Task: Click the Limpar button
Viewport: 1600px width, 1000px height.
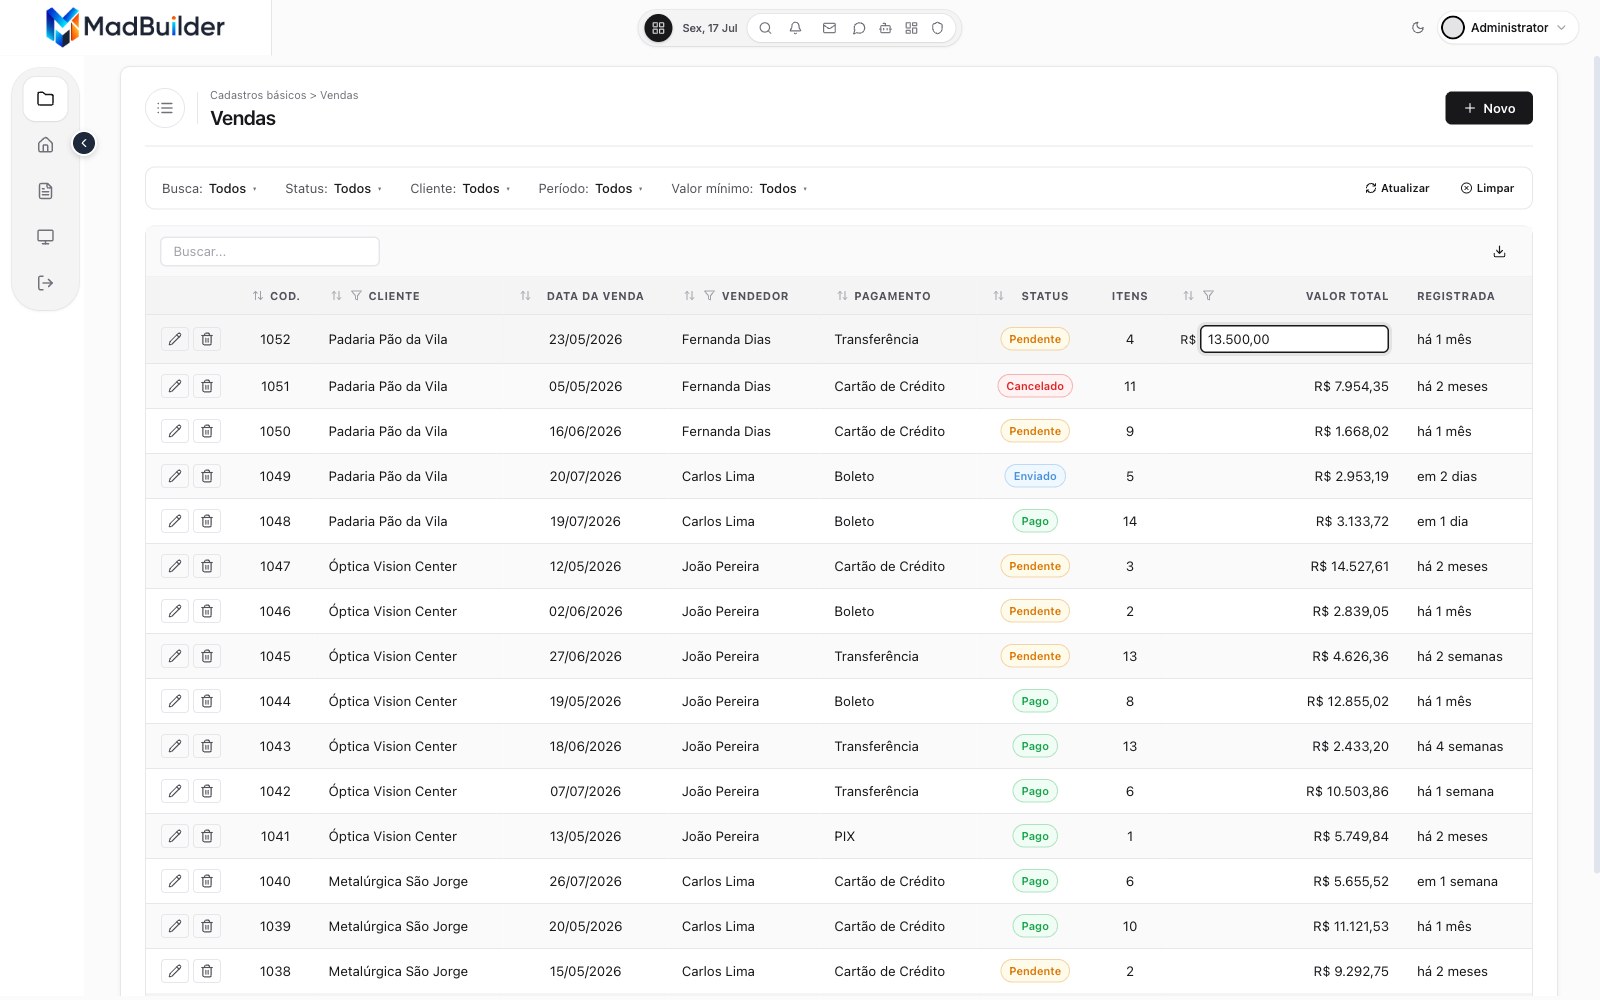Action: 1487,188
